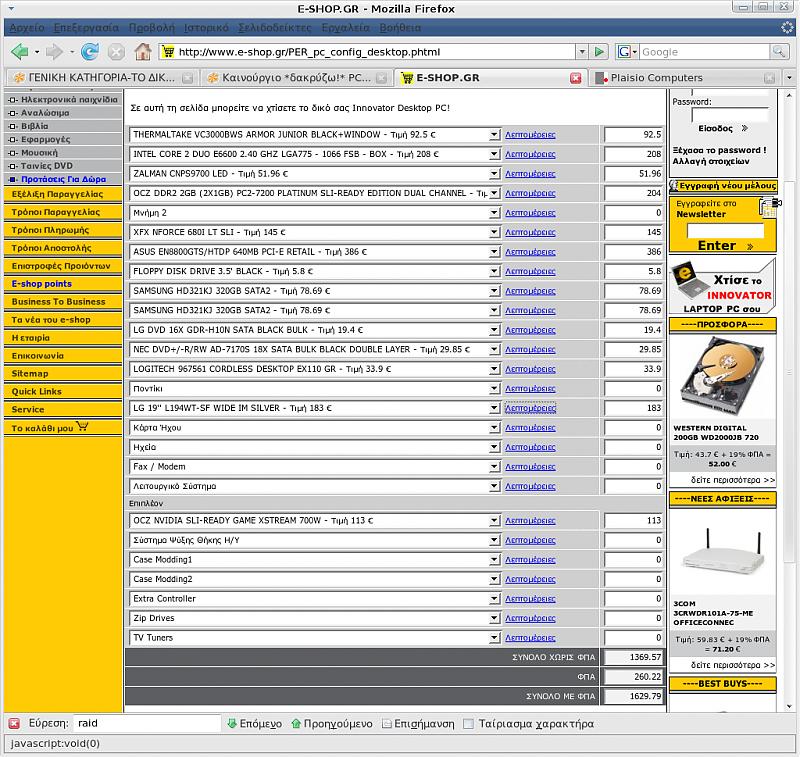800x757 pixels.
Task: Expand the Λειτουργικό Σύστημα dropdown
Action: (493, 486)
